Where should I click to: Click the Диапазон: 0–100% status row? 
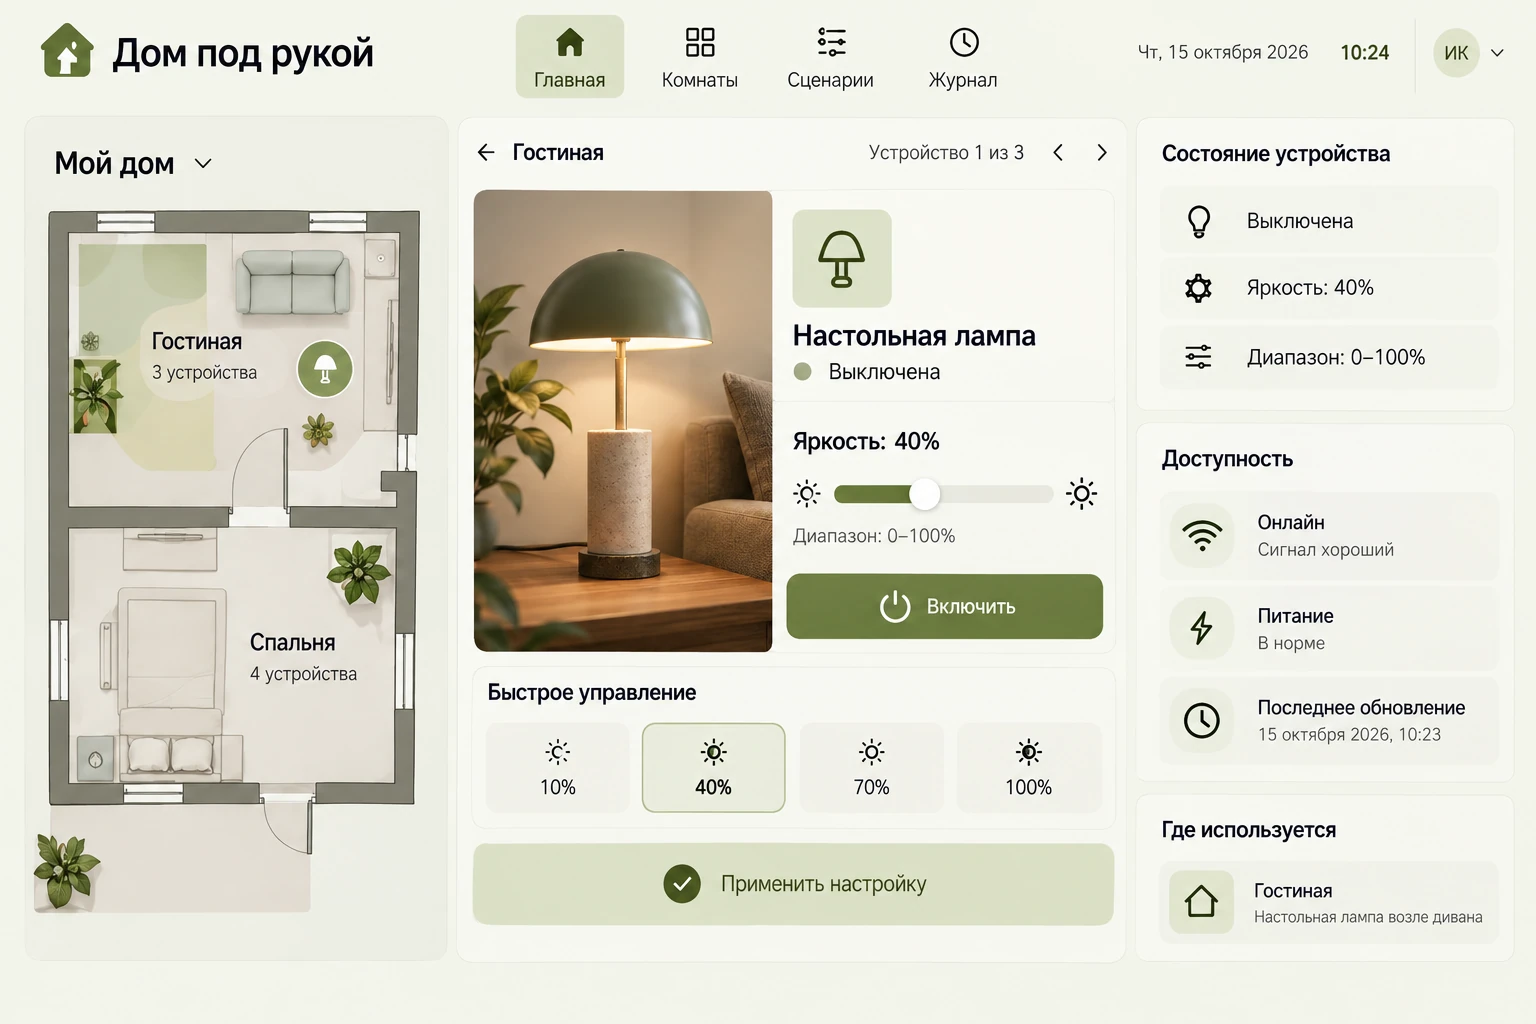(1329, 357)
